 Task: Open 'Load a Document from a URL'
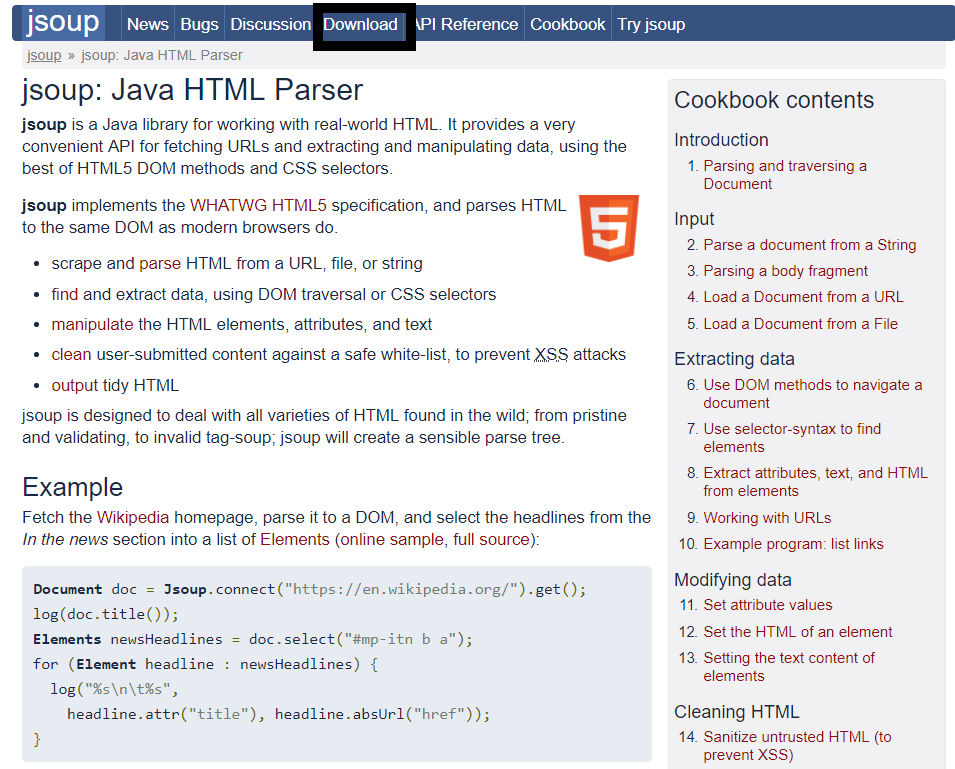pos(804,297)
